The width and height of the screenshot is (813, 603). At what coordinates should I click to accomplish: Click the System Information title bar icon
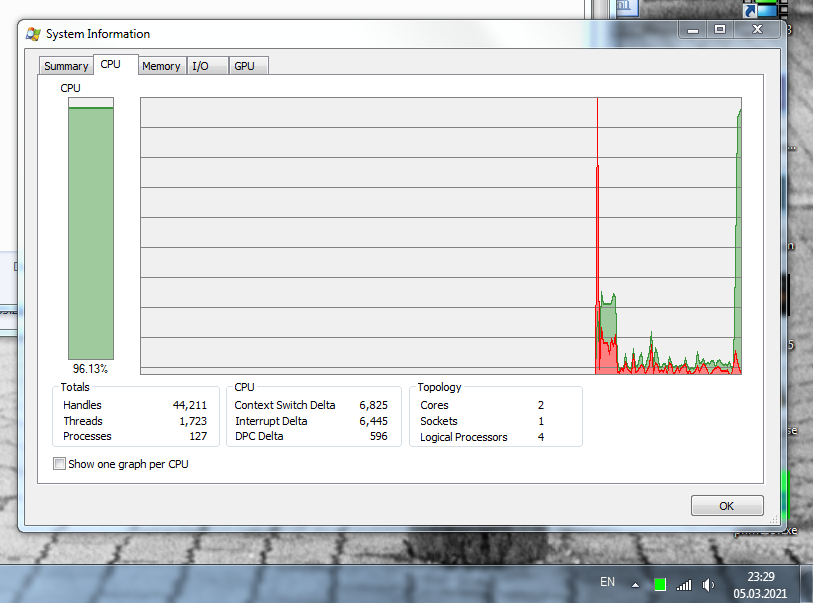(x=33, y=34)
